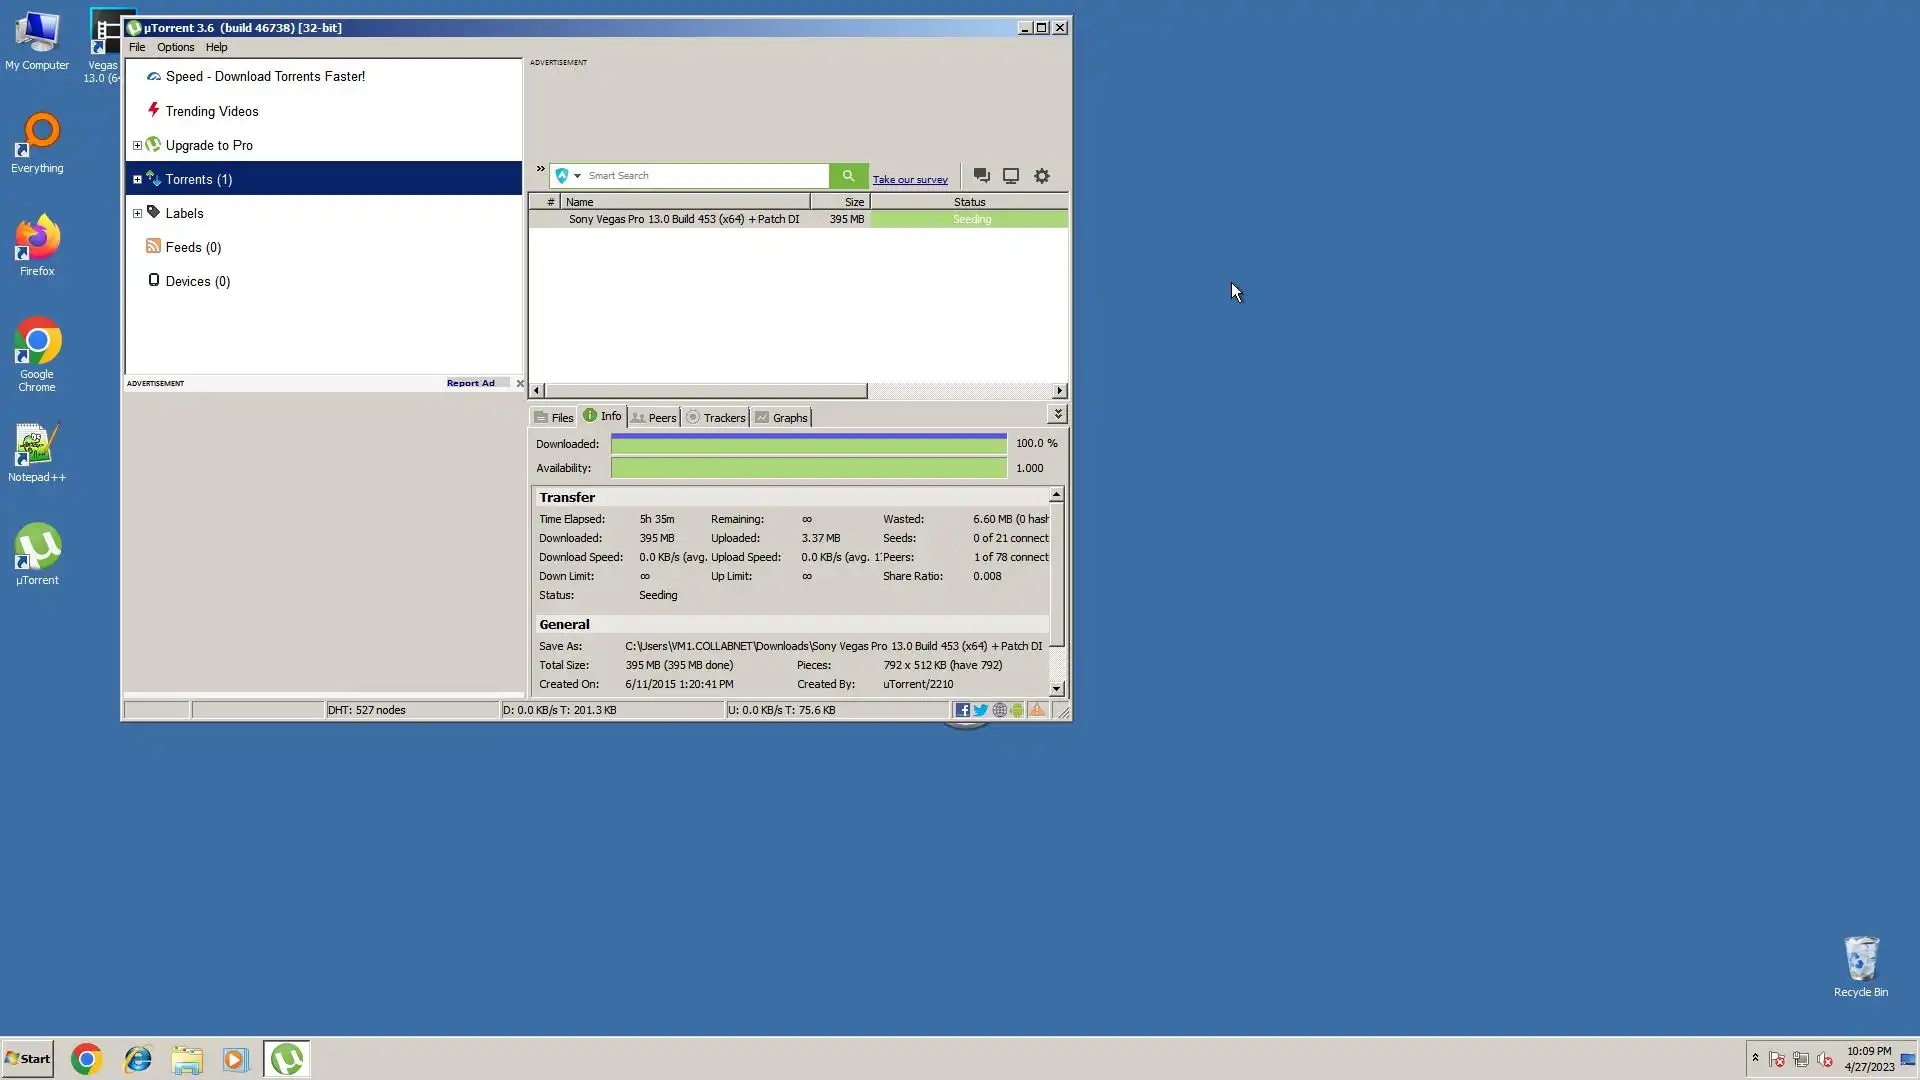The width and height of the screenshot is (1920, 1080).
Task: Click the Facebook icon in status bar
Action: (962, 710)
